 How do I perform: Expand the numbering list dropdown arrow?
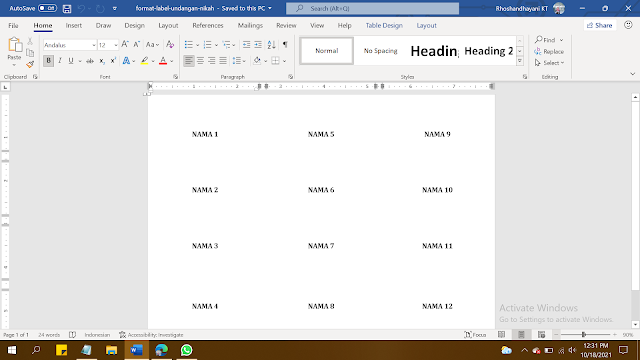tap(216, 45)
